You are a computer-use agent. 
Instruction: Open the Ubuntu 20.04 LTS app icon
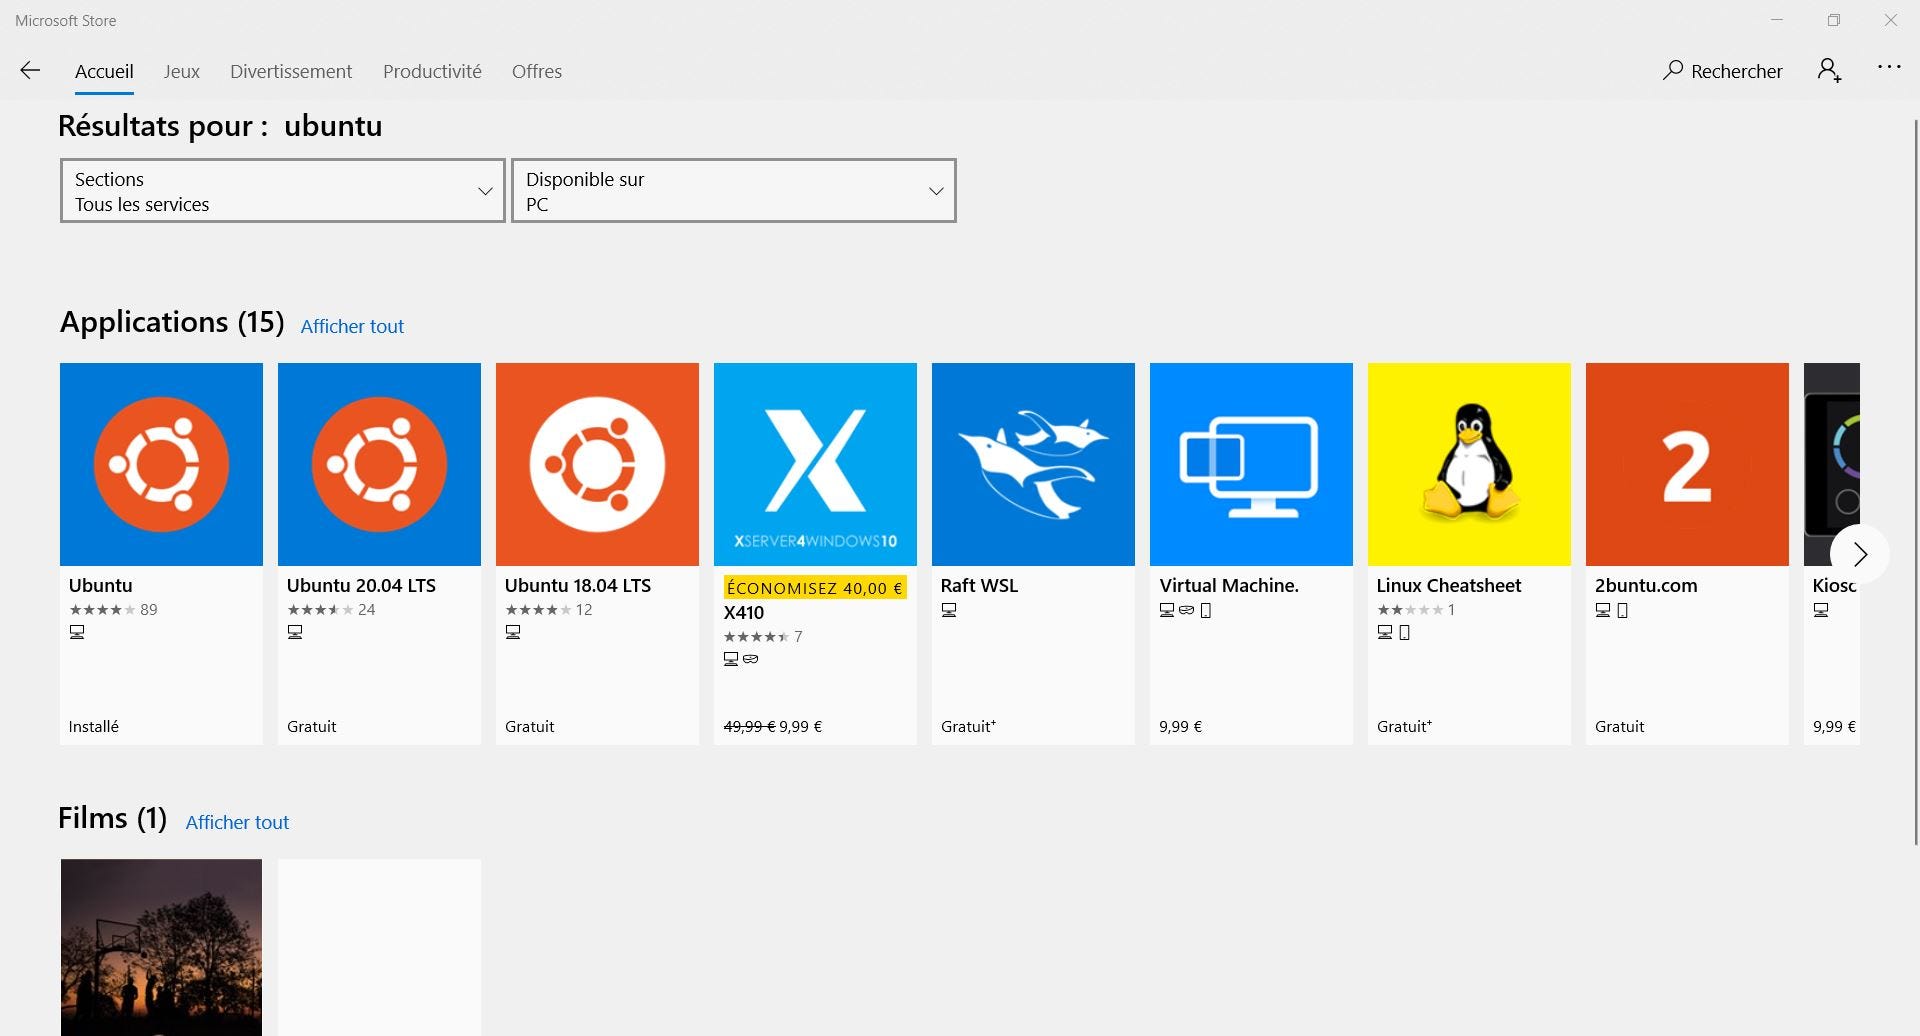coord(379,464)
